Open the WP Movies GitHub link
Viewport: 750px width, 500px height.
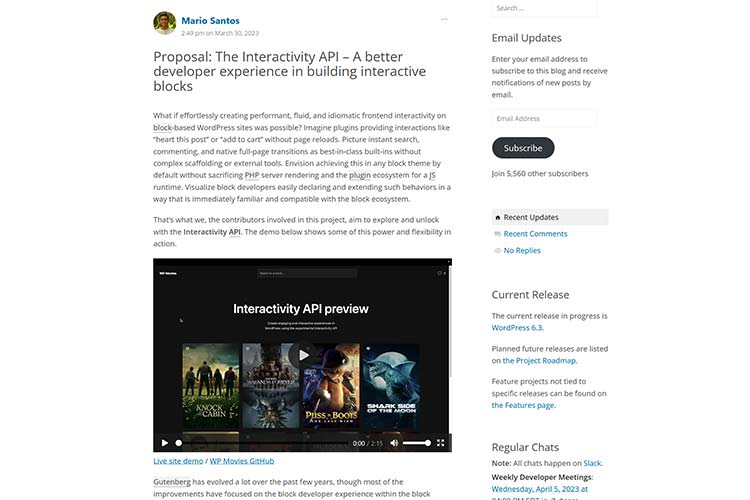pyautogui.click(x=242, y=461)
